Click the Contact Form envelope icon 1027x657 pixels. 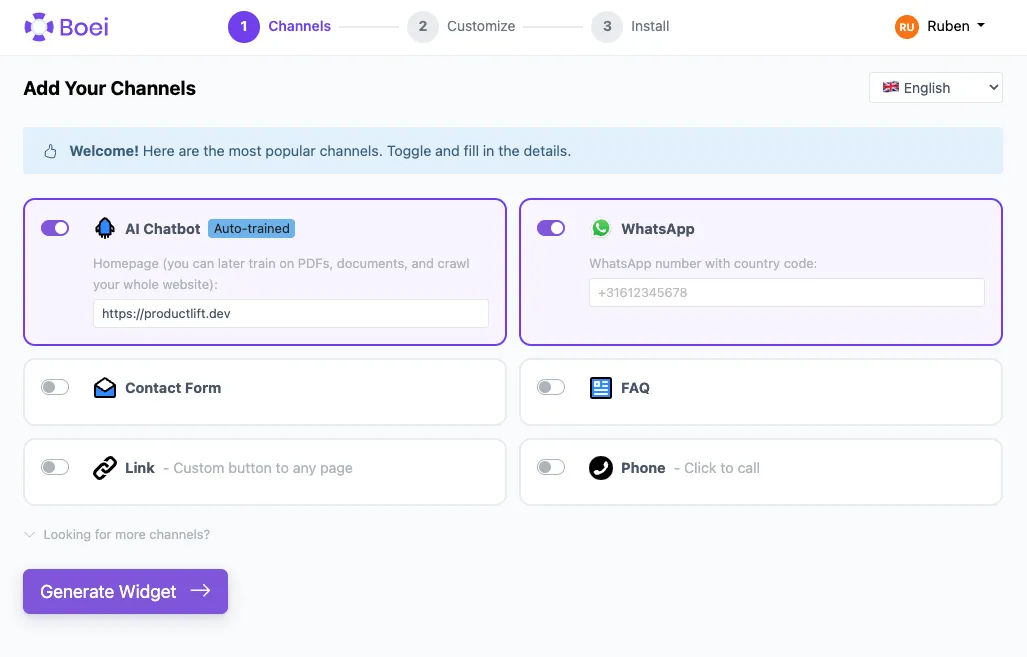pyautogui.click(x=105, y=387)
